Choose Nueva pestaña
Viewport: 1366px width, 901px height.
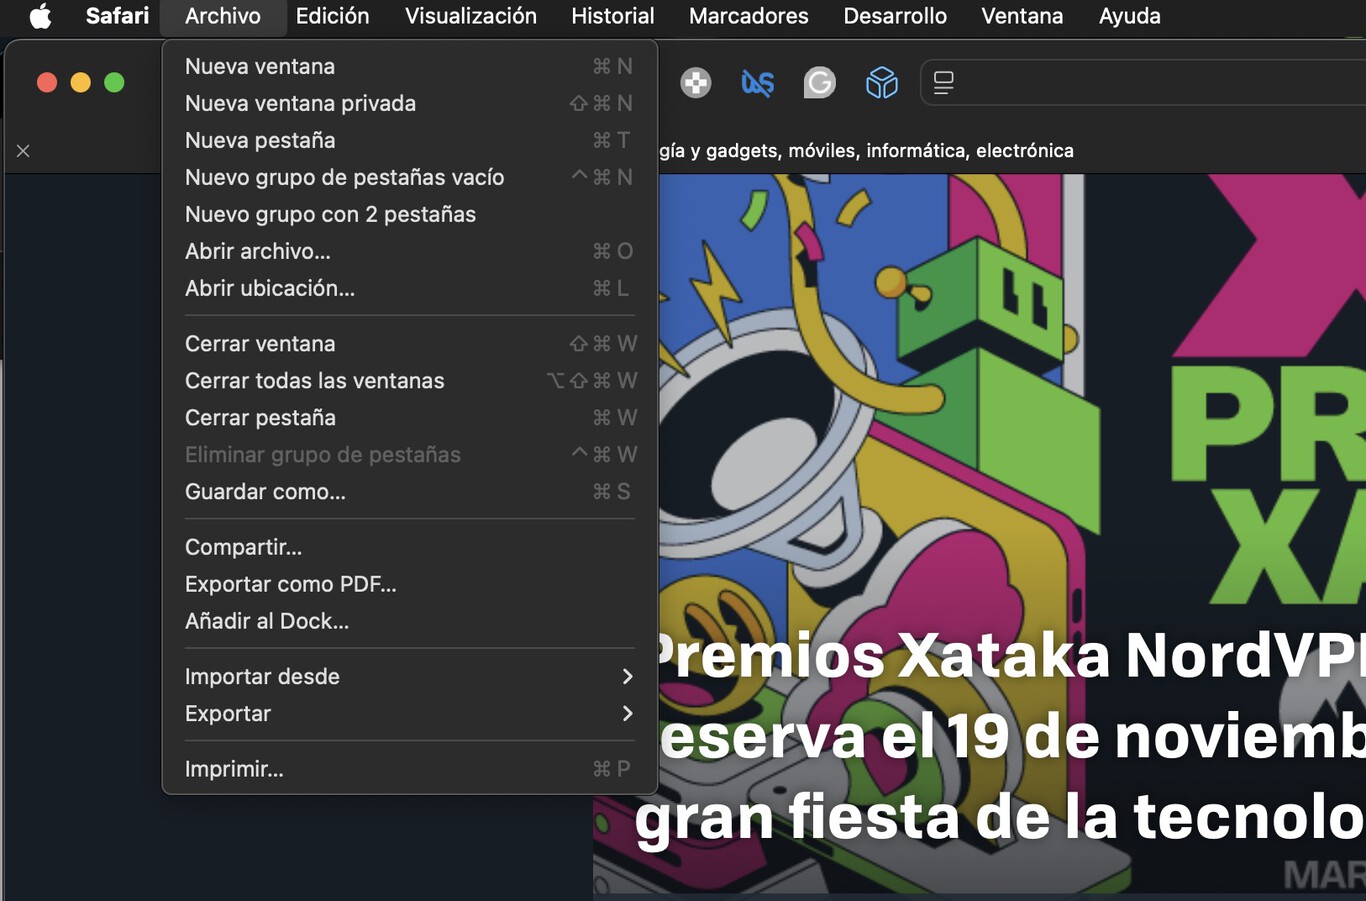[409, 140]
